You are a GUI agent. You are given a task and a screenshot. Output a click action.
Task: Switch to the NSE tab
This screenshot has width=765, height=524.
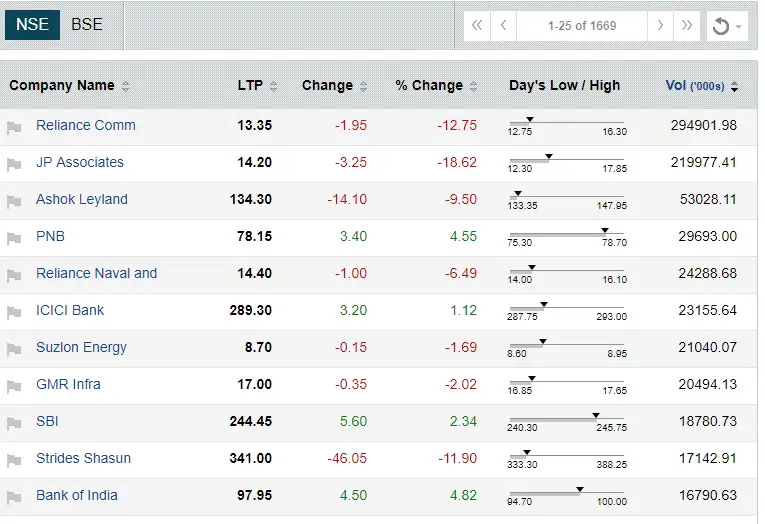click(x=32, y=24)
